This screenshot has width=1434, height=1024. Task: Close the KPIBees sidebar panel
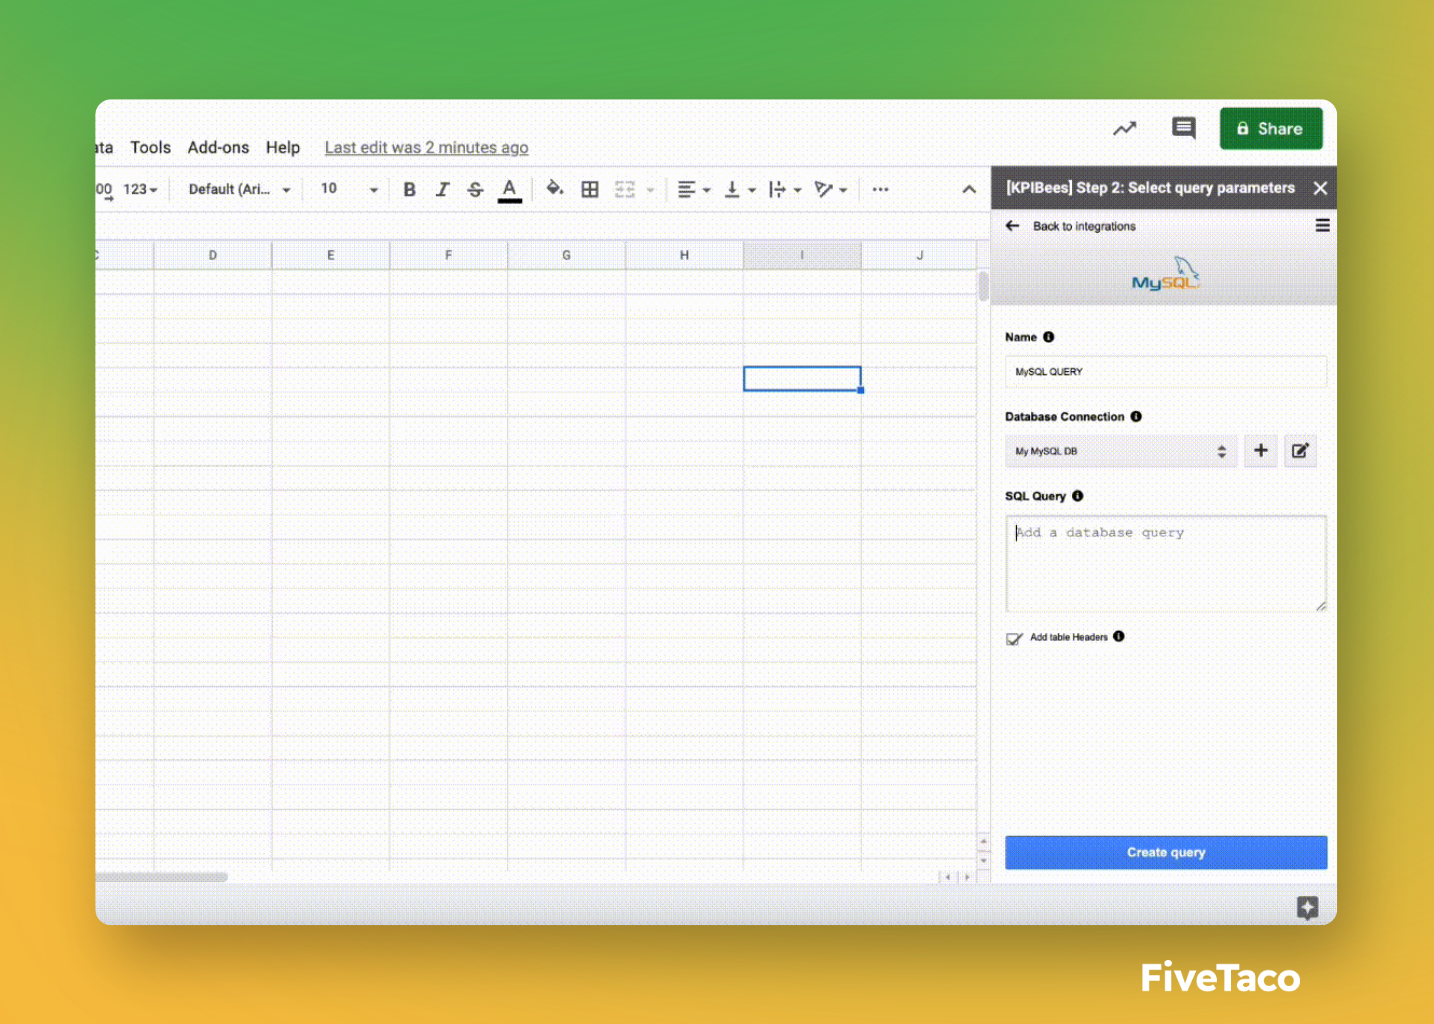1320,188
